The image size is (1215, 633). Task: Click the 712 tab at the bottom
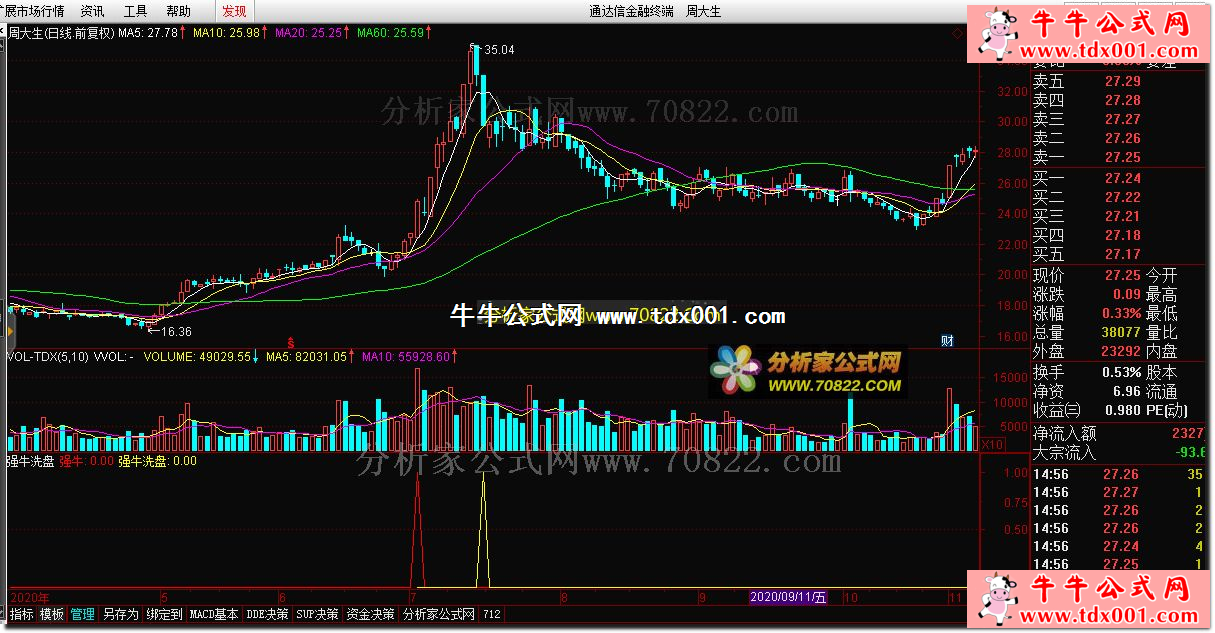[492, 614]
